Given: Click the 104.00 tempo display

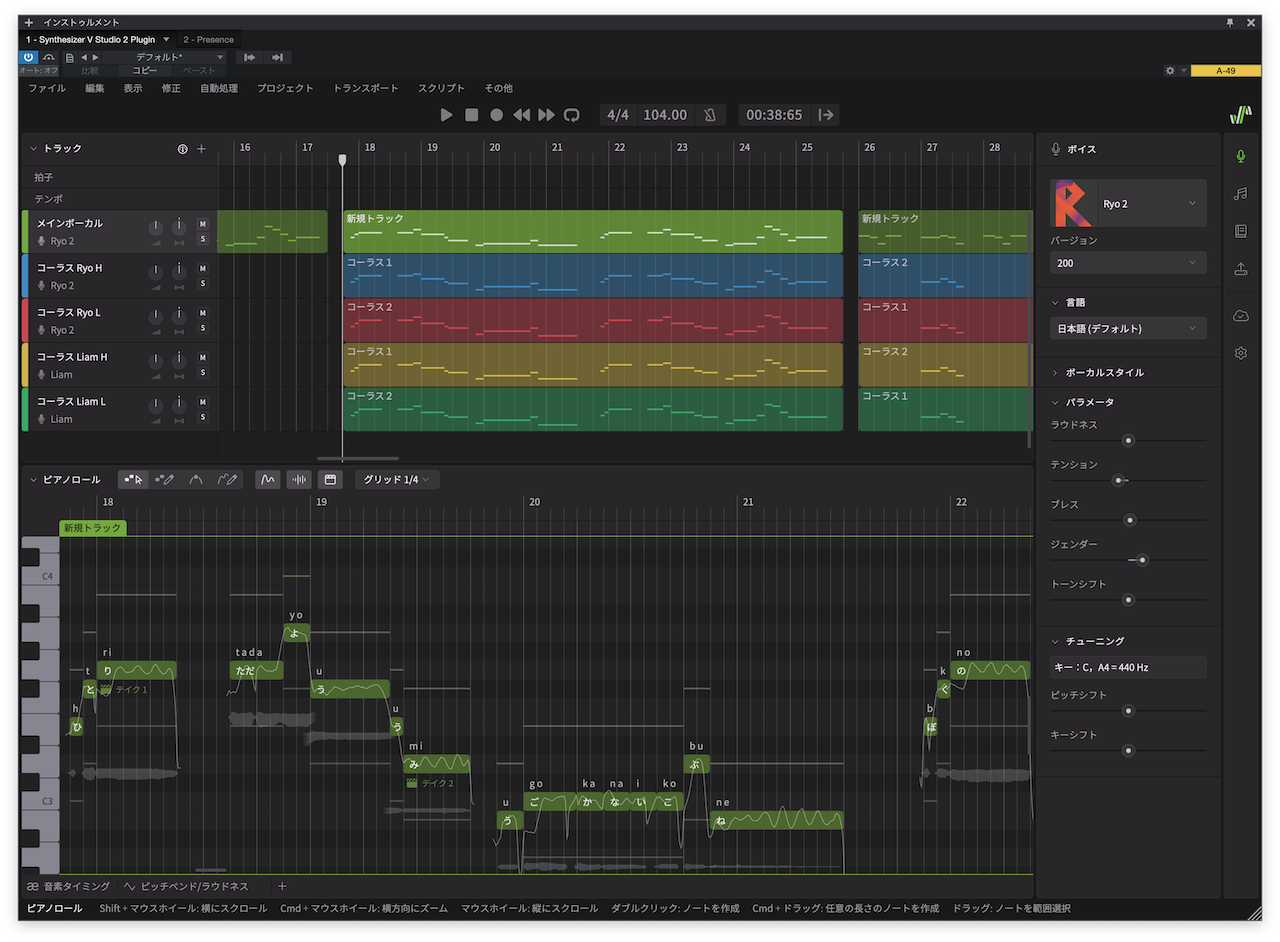Looking at the screenshot, I should click(665, 115).
